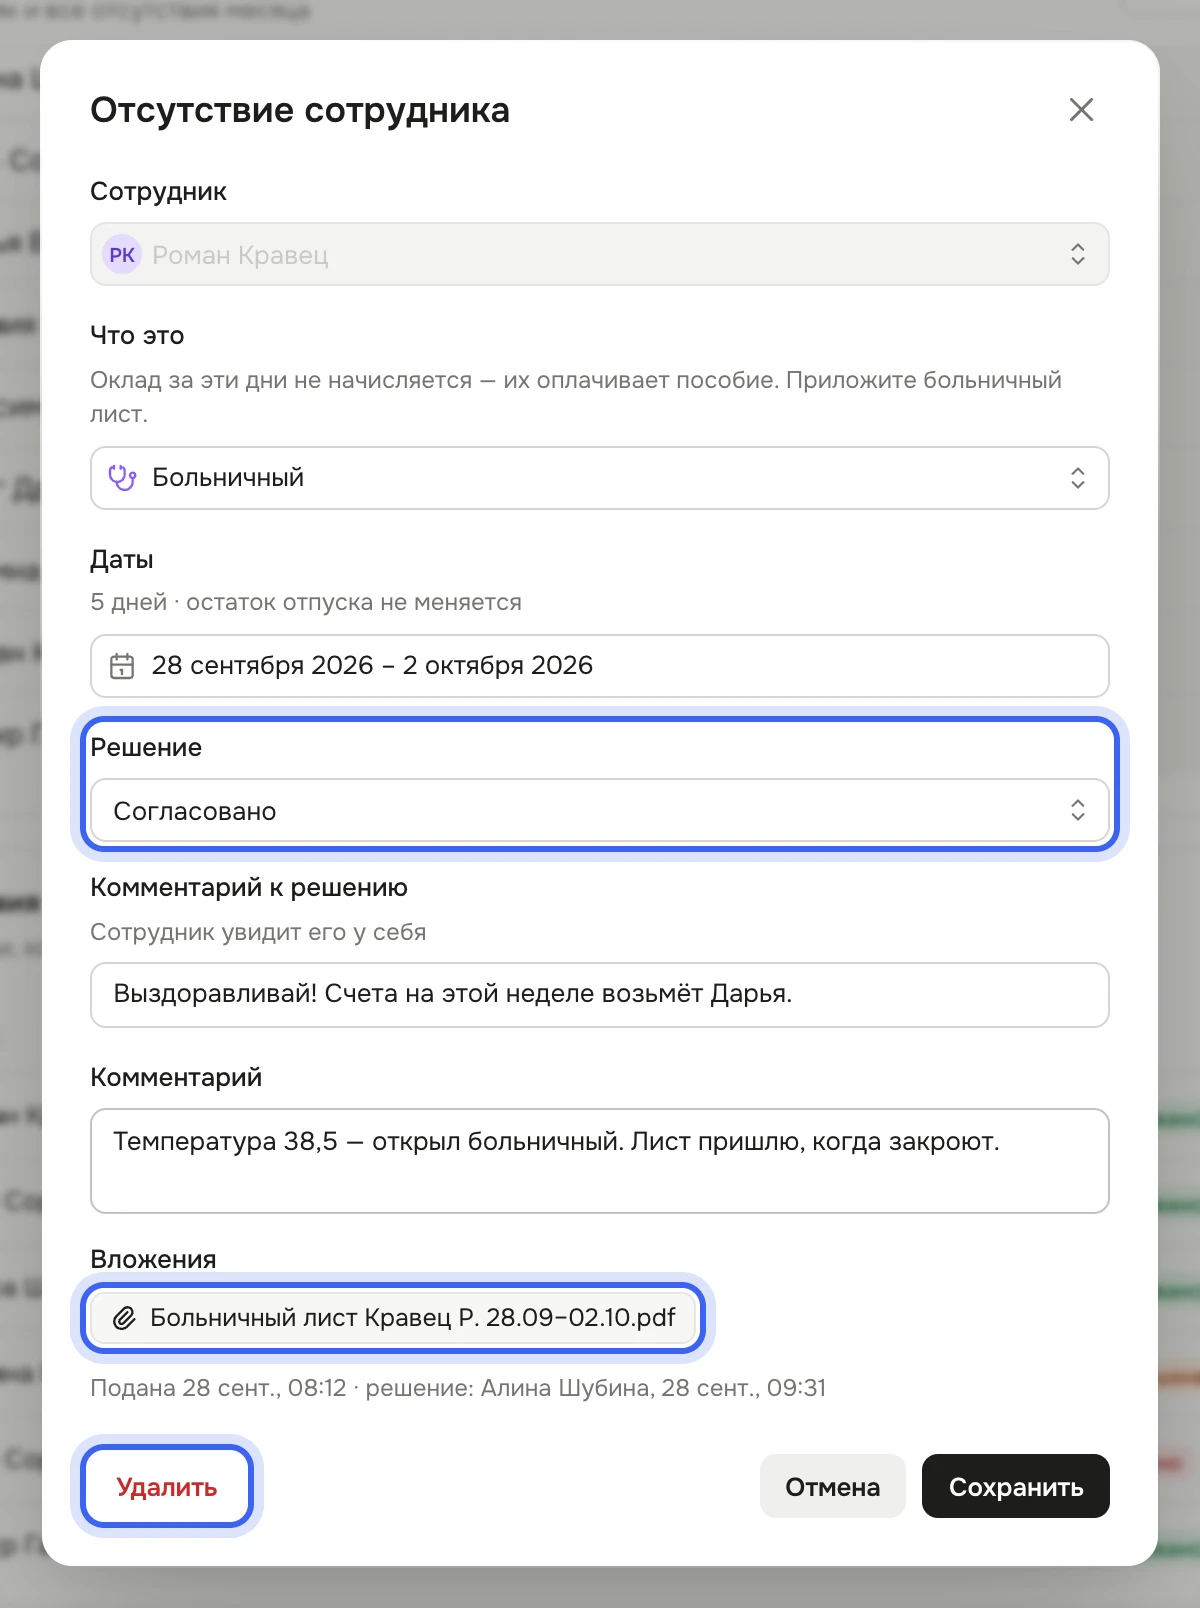Screen dimensions: 1200x1608
Task: Click the calendar icon in the dates field
Action: tap(122, 666)
